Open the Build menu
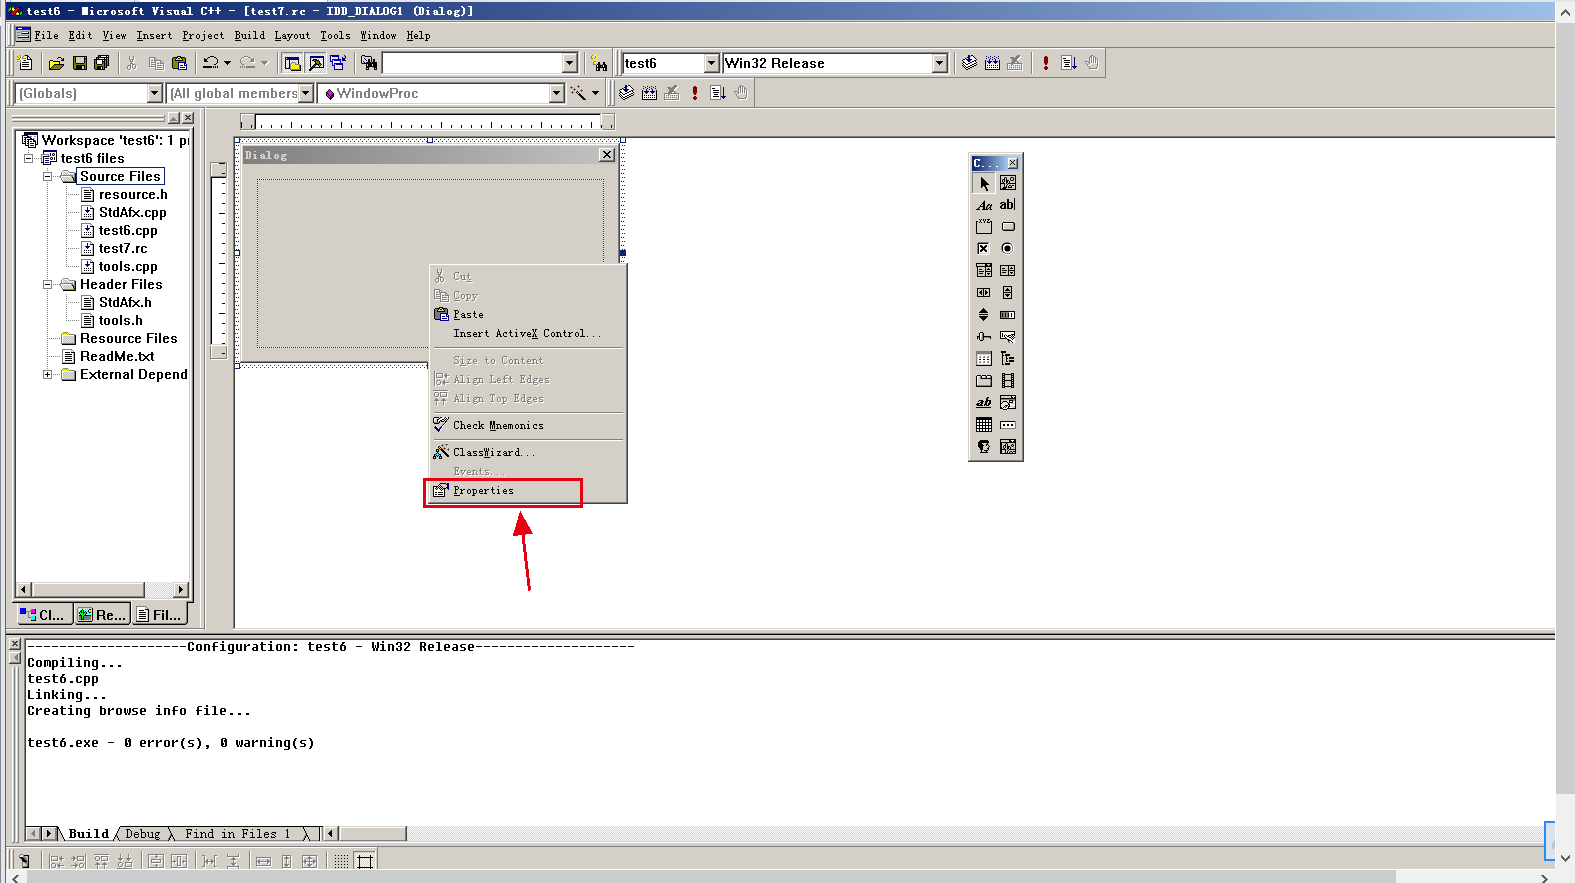Image resolution: width=1575 pixels, height=883 pixels. (x=250, y=35)
